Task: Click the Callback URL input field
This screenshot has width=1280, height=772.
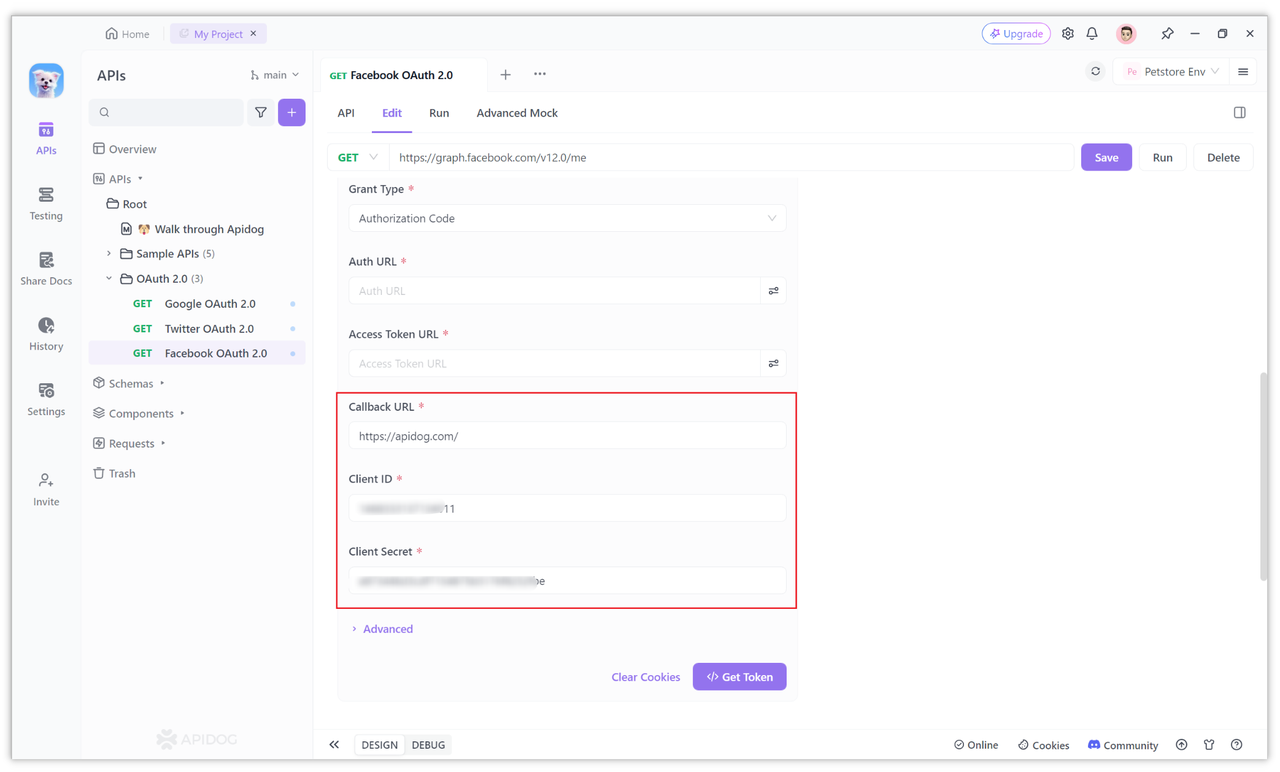Action: (567, 437)
